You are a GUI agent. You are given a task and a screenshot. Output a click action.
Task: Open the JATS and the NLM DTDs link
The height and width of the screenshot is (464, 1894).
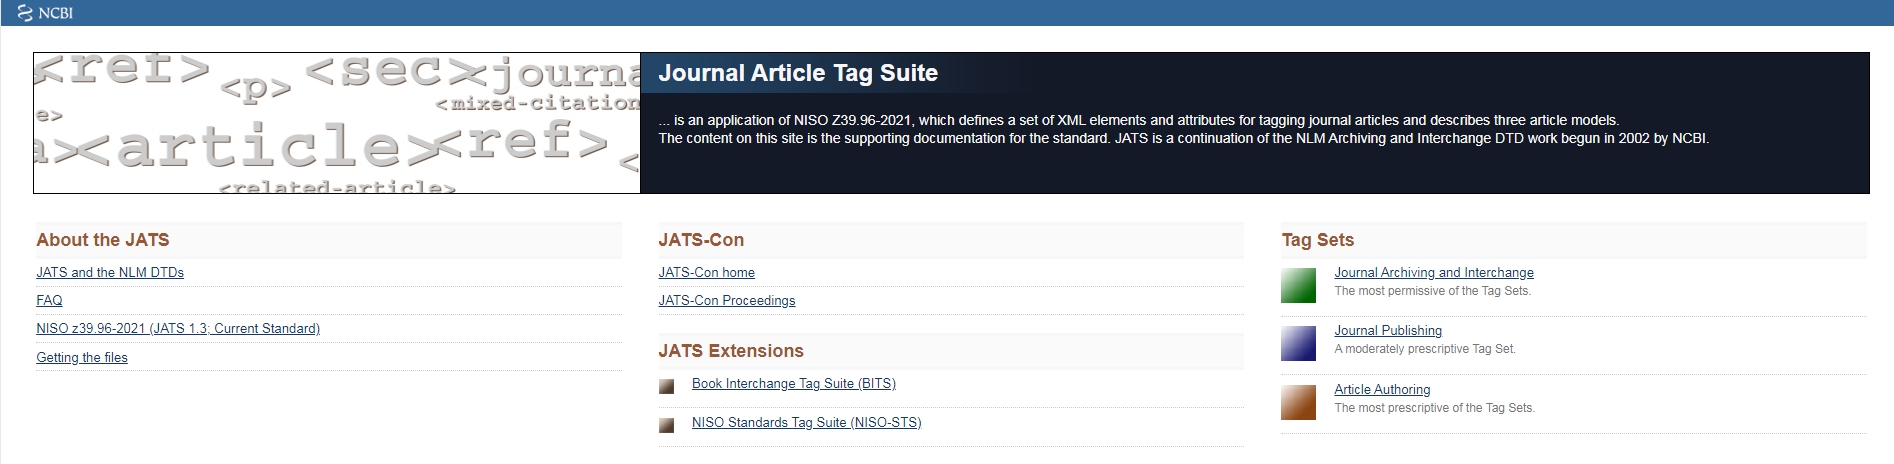(110, 272)
